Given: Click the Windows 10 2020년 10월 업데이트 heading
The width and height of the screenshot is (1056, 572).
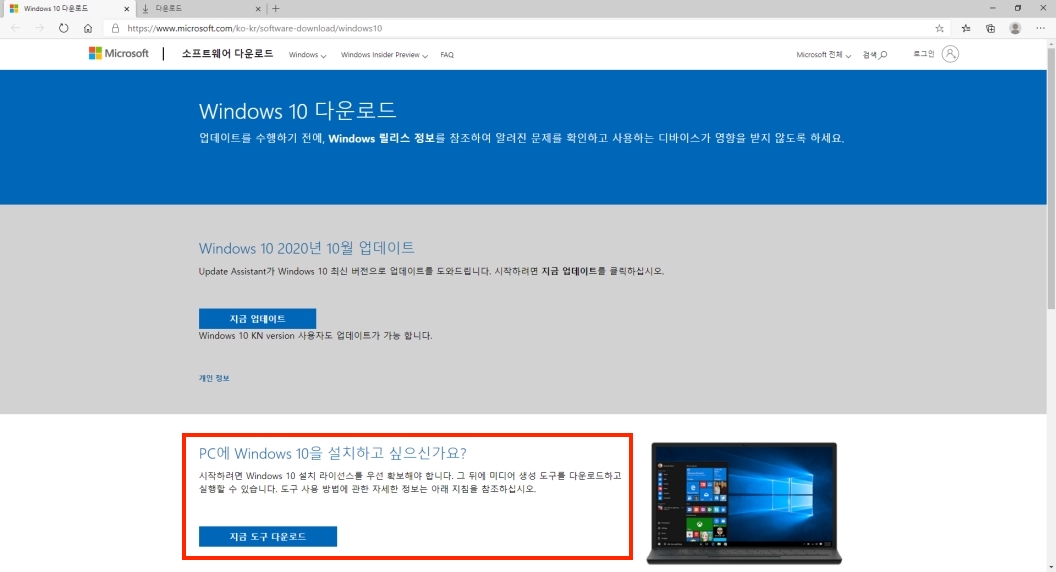Looking at the screenshot, I should [x=306, y=248].
